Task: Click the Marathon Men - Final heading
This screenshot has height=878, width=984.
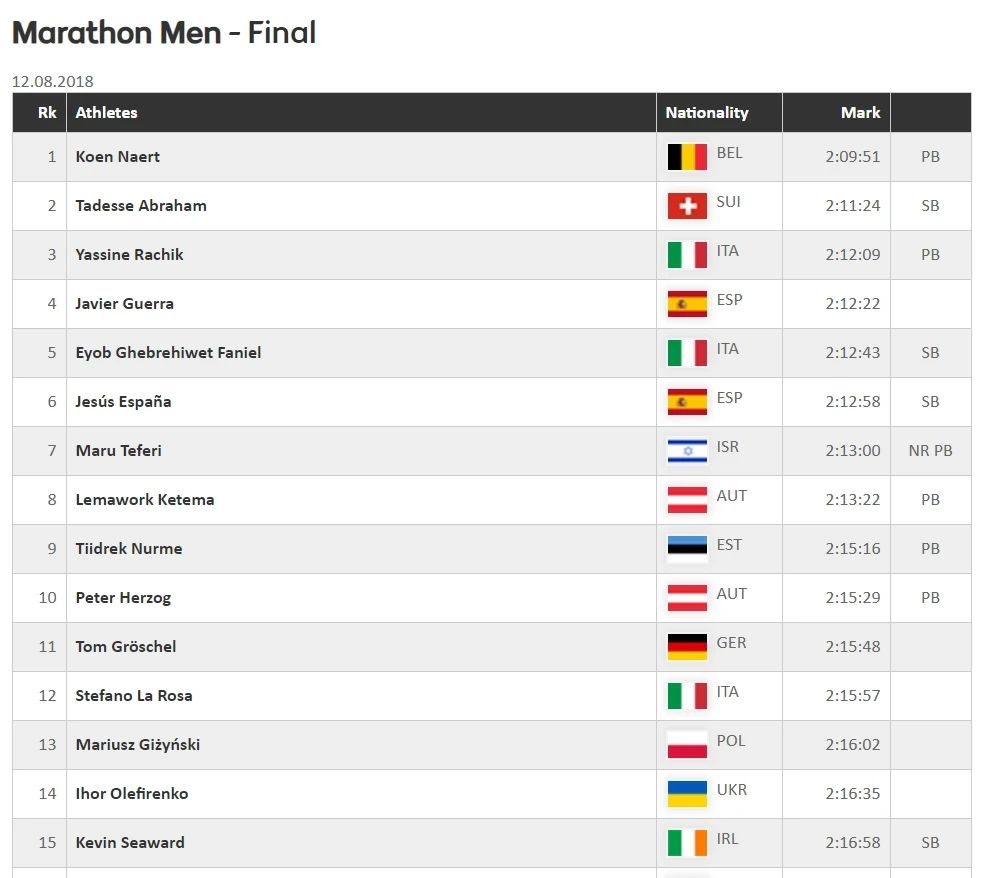Action: coord(164,33)
